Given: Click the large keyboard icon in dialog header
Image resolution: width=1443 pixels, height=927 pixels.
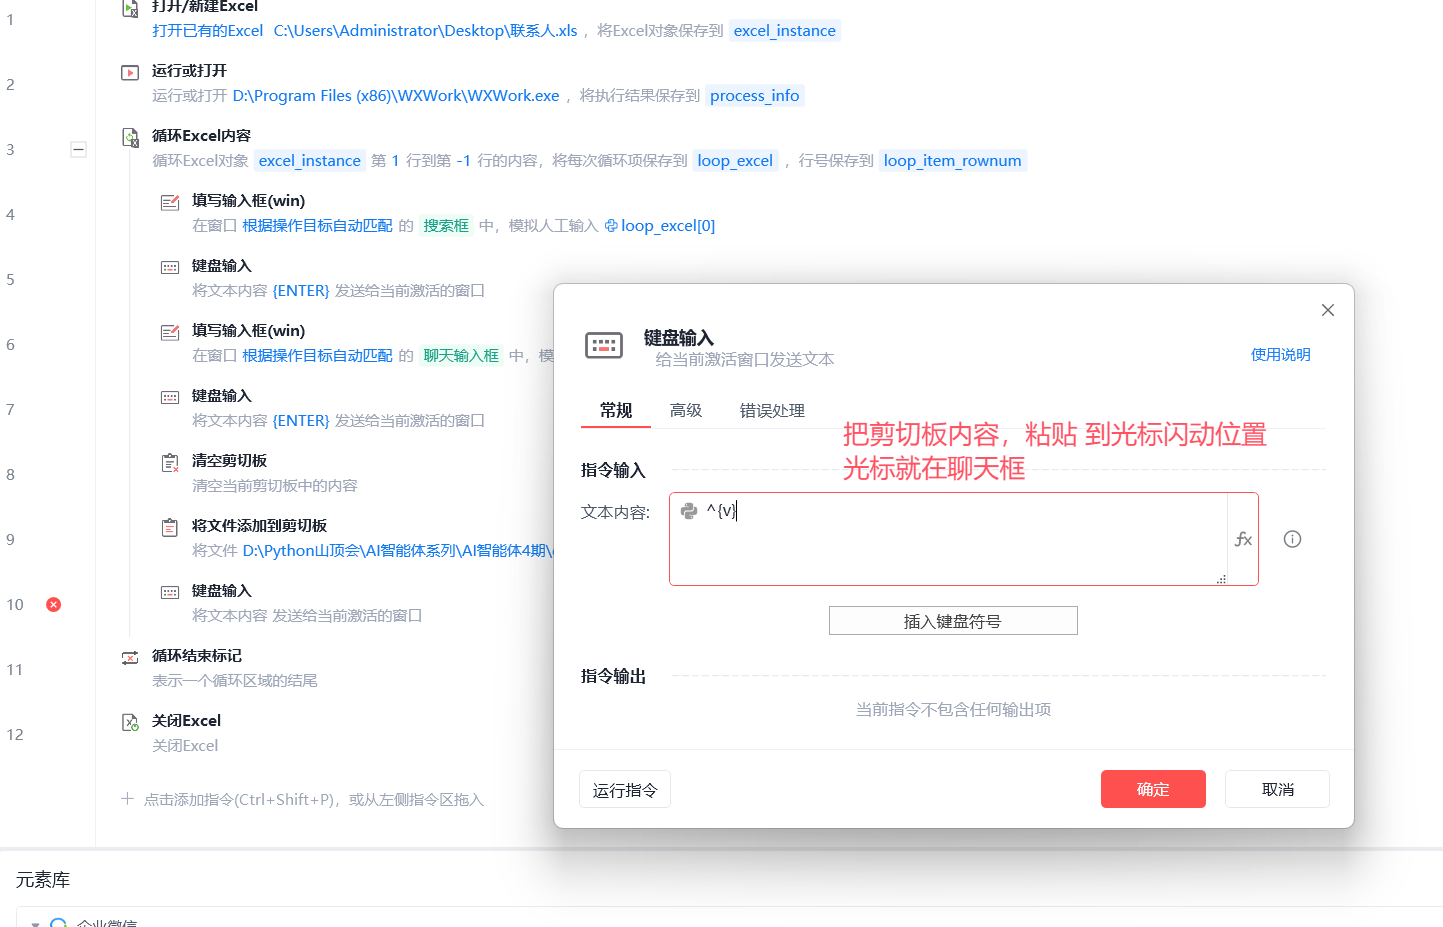Looking at the screenshot, I should click(604, 346).
